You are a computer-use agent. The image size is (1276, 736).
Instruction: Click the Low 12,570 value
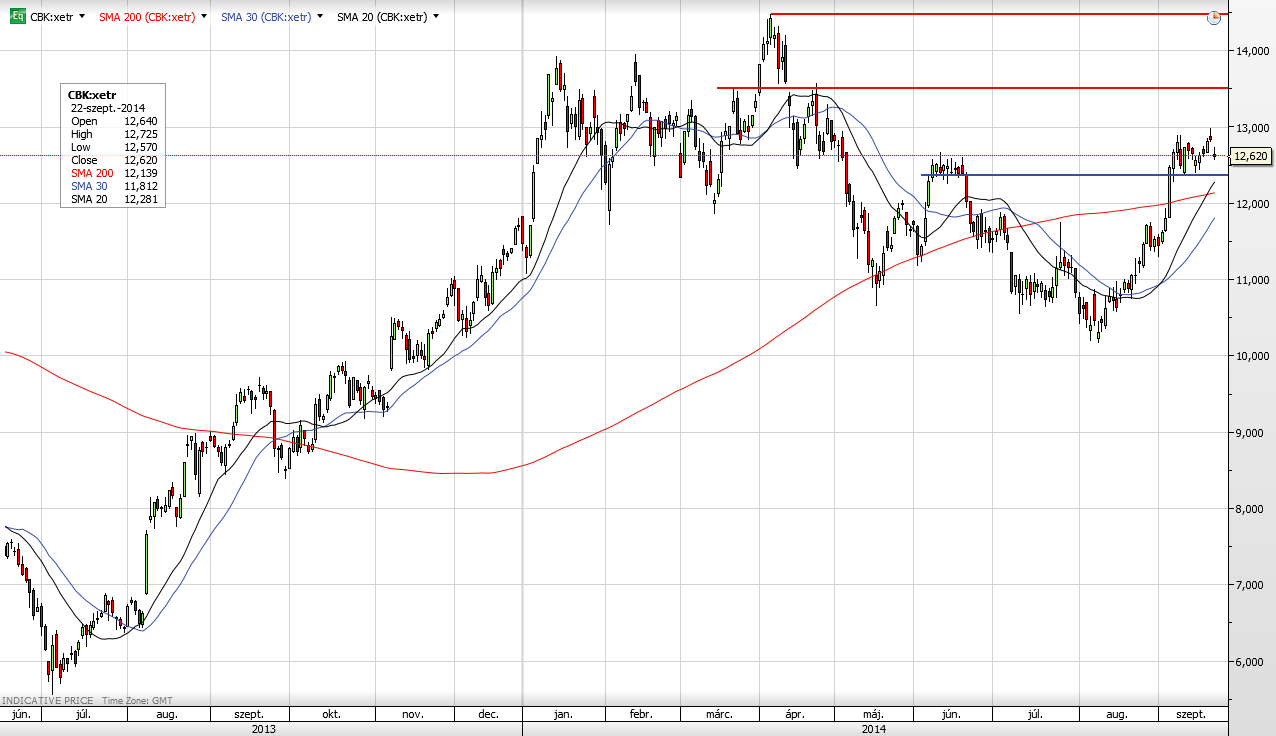pos(141,147)
